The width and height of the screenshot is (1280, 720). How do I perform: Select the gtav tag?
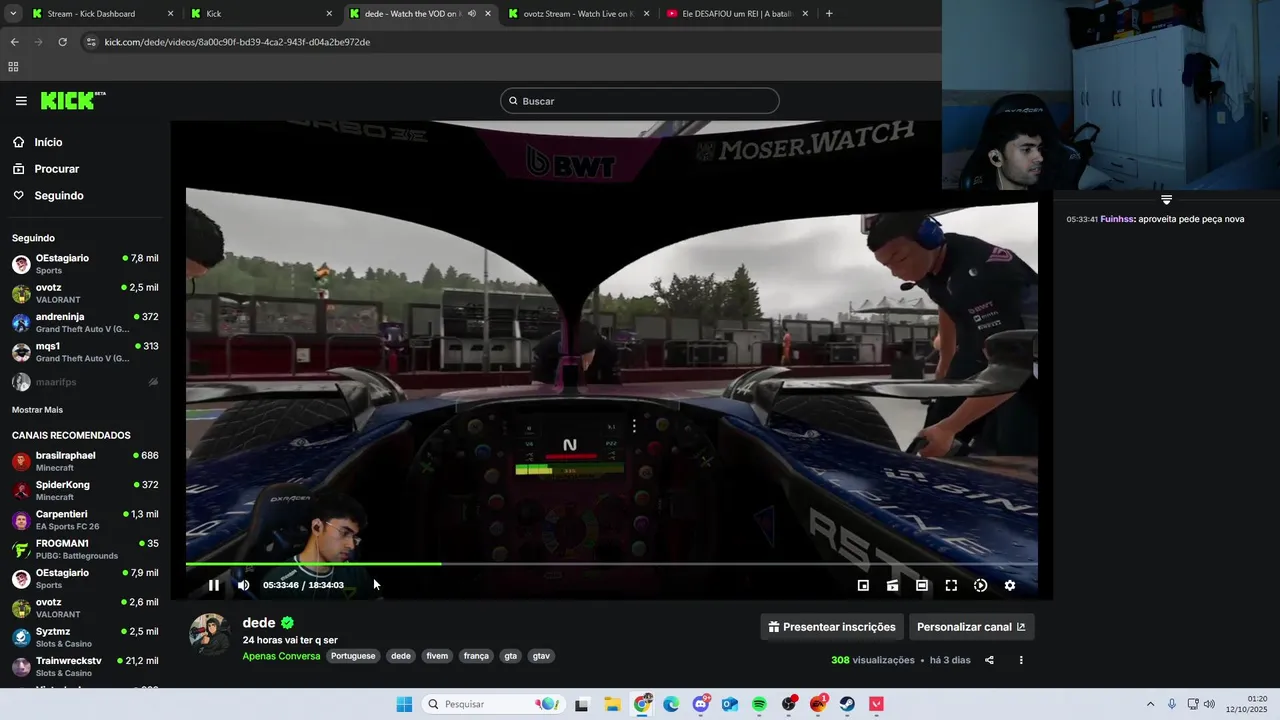541,656
